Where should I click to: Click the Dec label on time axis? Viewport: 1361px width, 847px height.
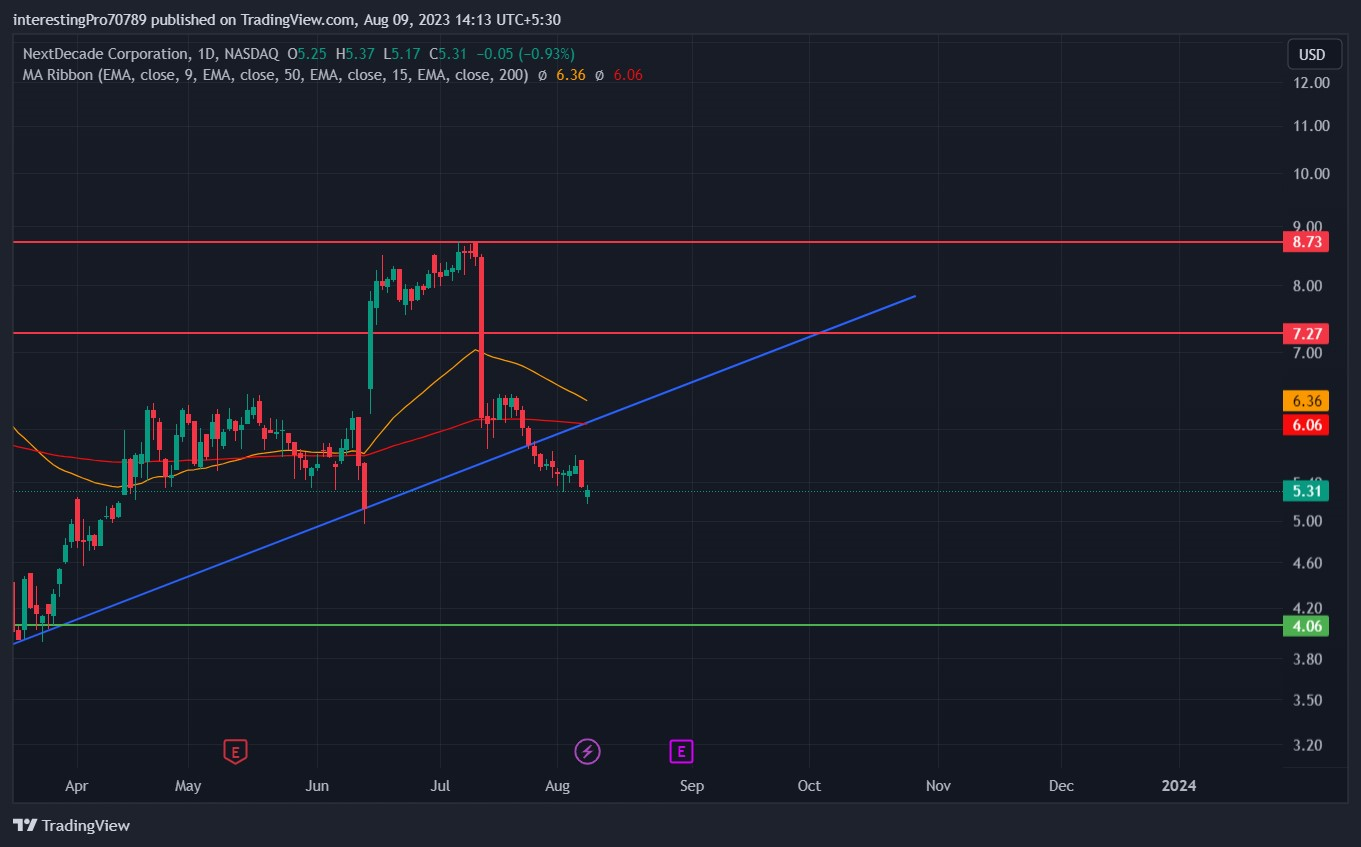pos(1061,786)
